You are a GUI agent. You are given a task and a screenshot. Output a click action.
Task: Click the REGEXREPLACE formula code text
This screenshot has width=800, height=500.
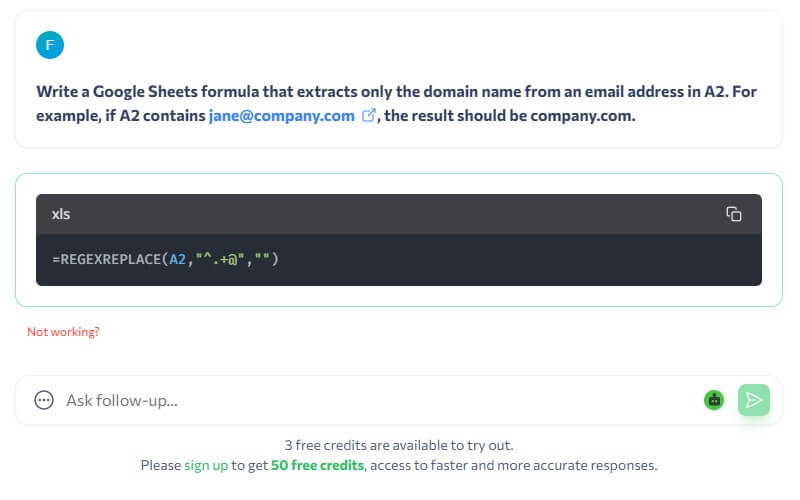tap(165, 259)
